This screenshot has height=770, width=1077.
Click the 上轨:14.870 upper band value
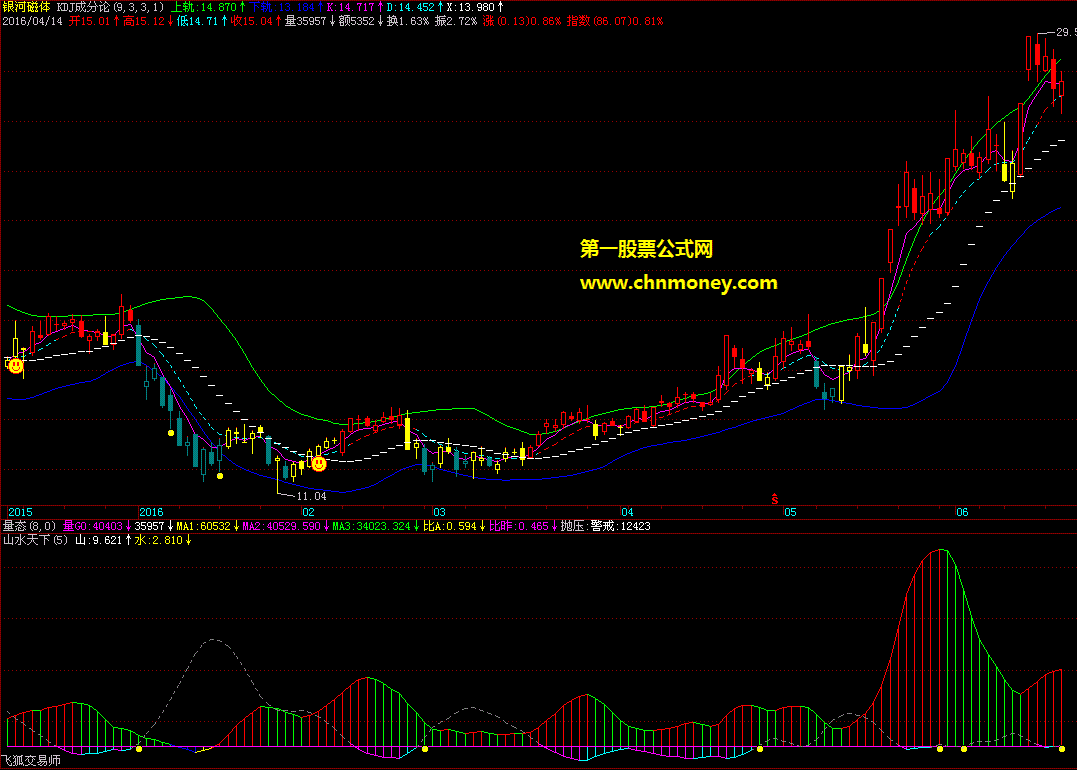(203, 7)
